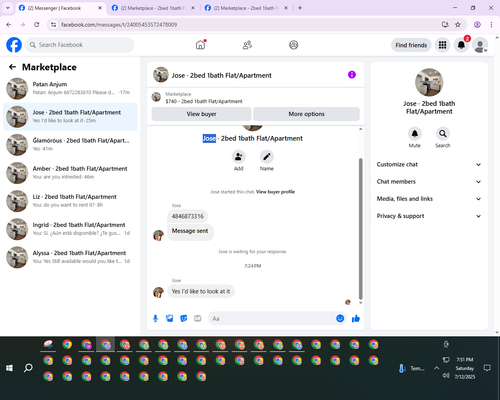Open the Windows notification center icon

click(x=487, y=368)
